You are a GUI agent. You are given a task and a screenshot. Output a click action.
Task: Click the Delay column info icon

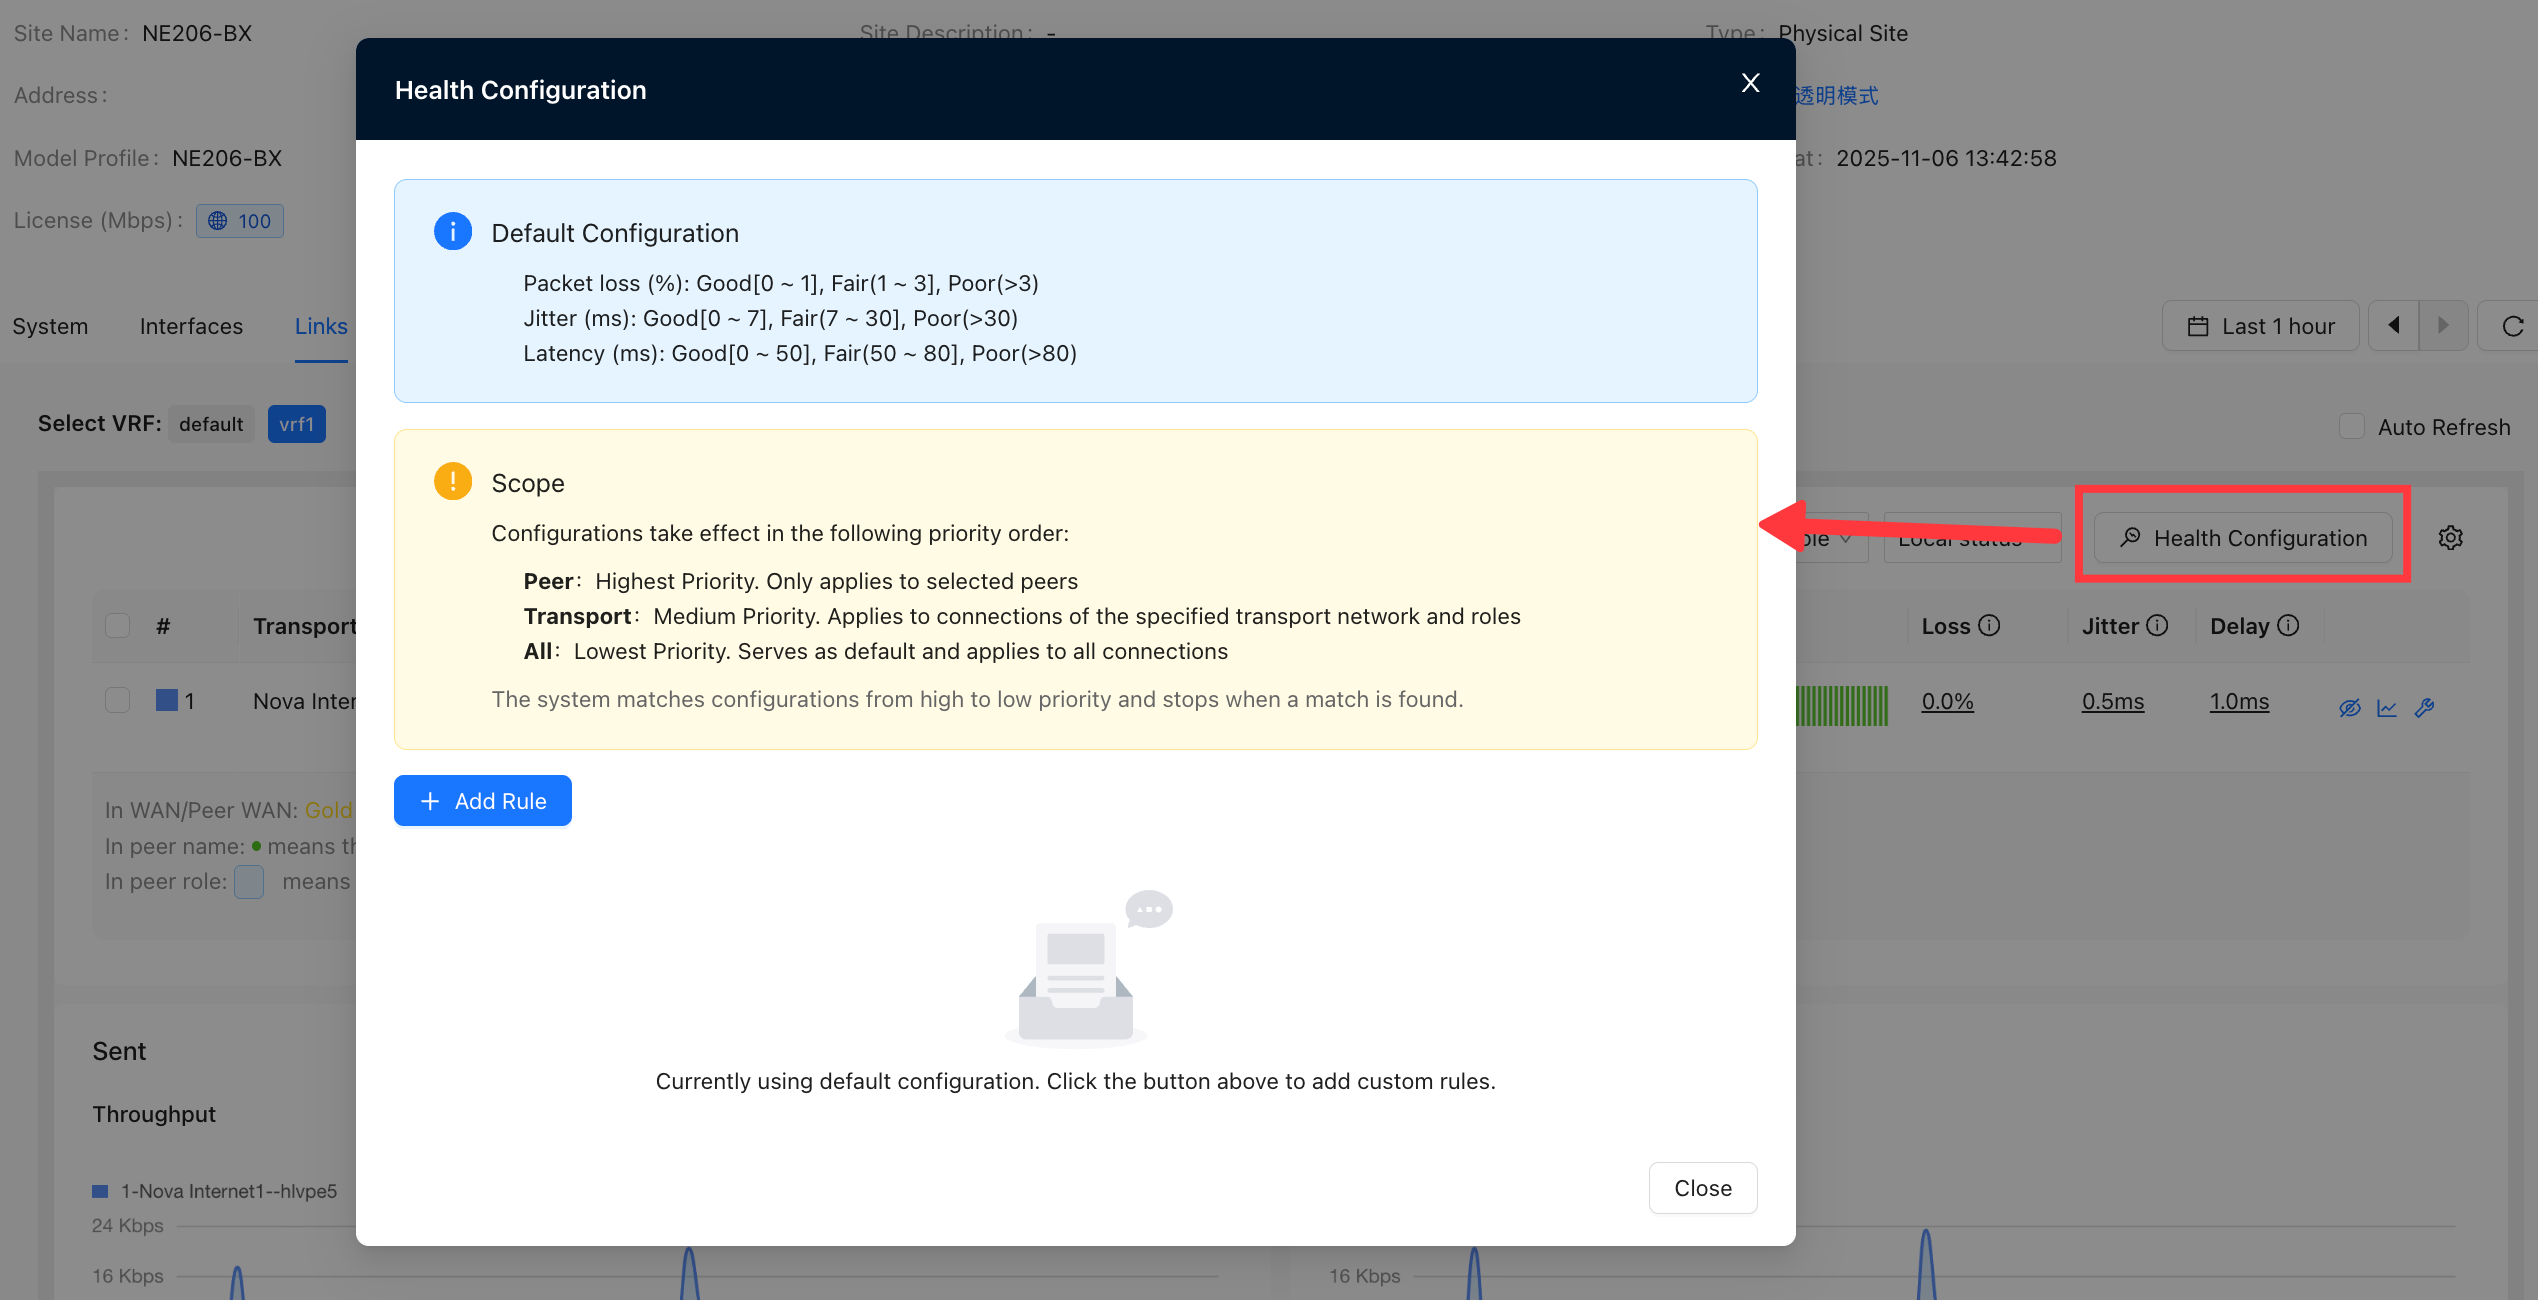pyautogui.click(x=2288, y=625)
